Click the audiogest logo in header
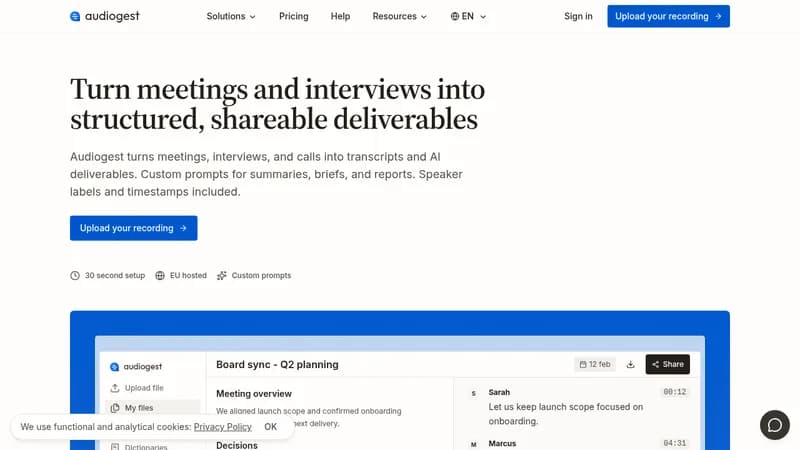The width and height of the screenshot is (800, 450). click(105, 16)
